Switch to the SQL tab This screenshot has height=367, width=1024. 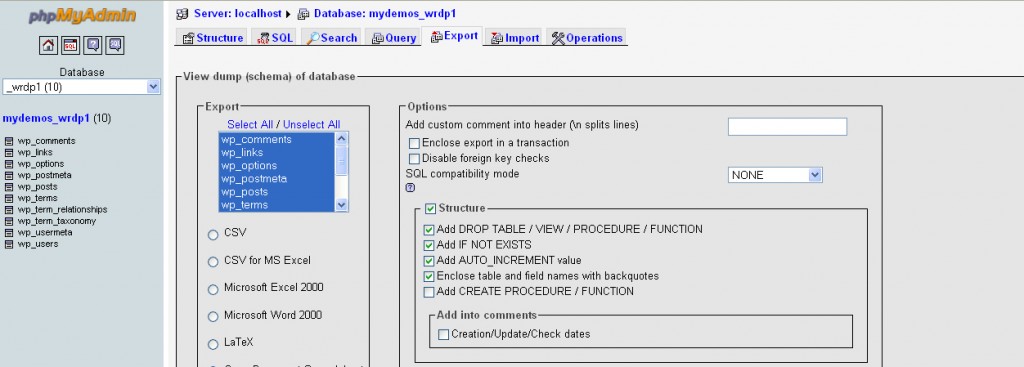click(x=274, y=38)
